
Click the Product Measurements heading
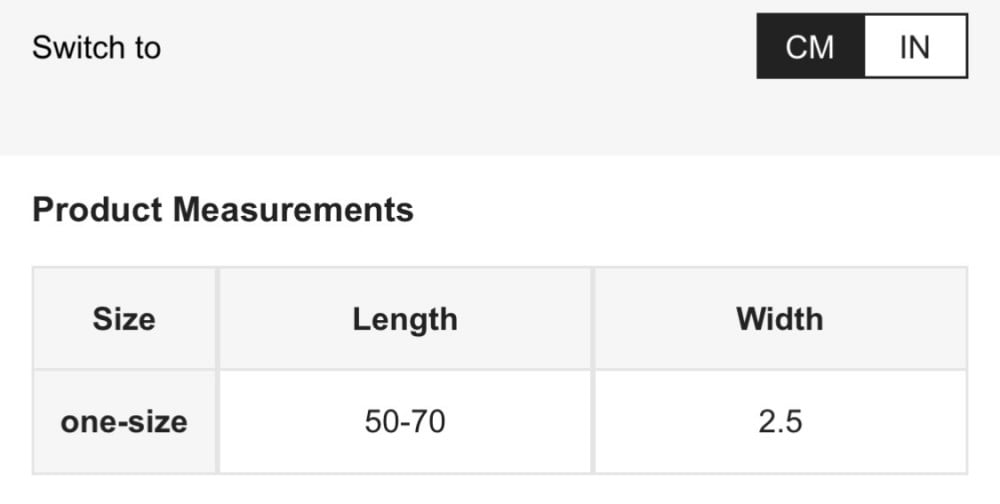tap(223, 210)
